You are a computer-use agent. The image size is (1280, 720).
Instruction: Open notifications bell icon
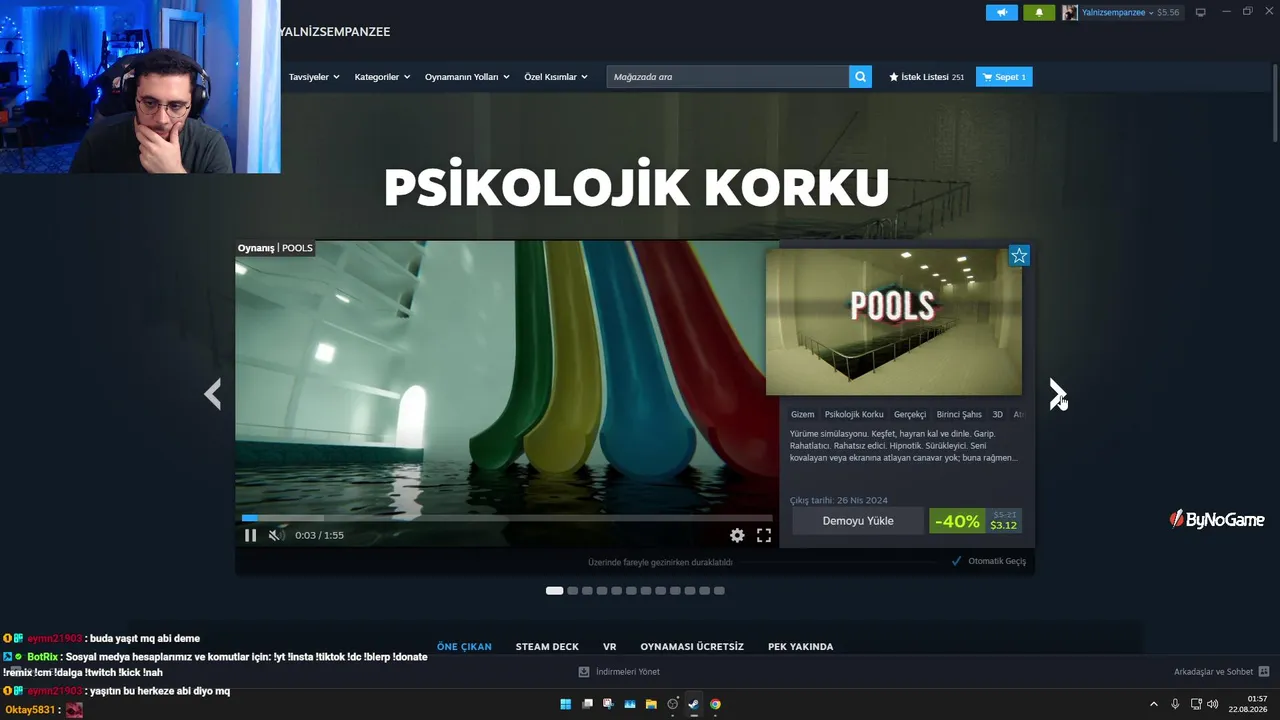1039,13
